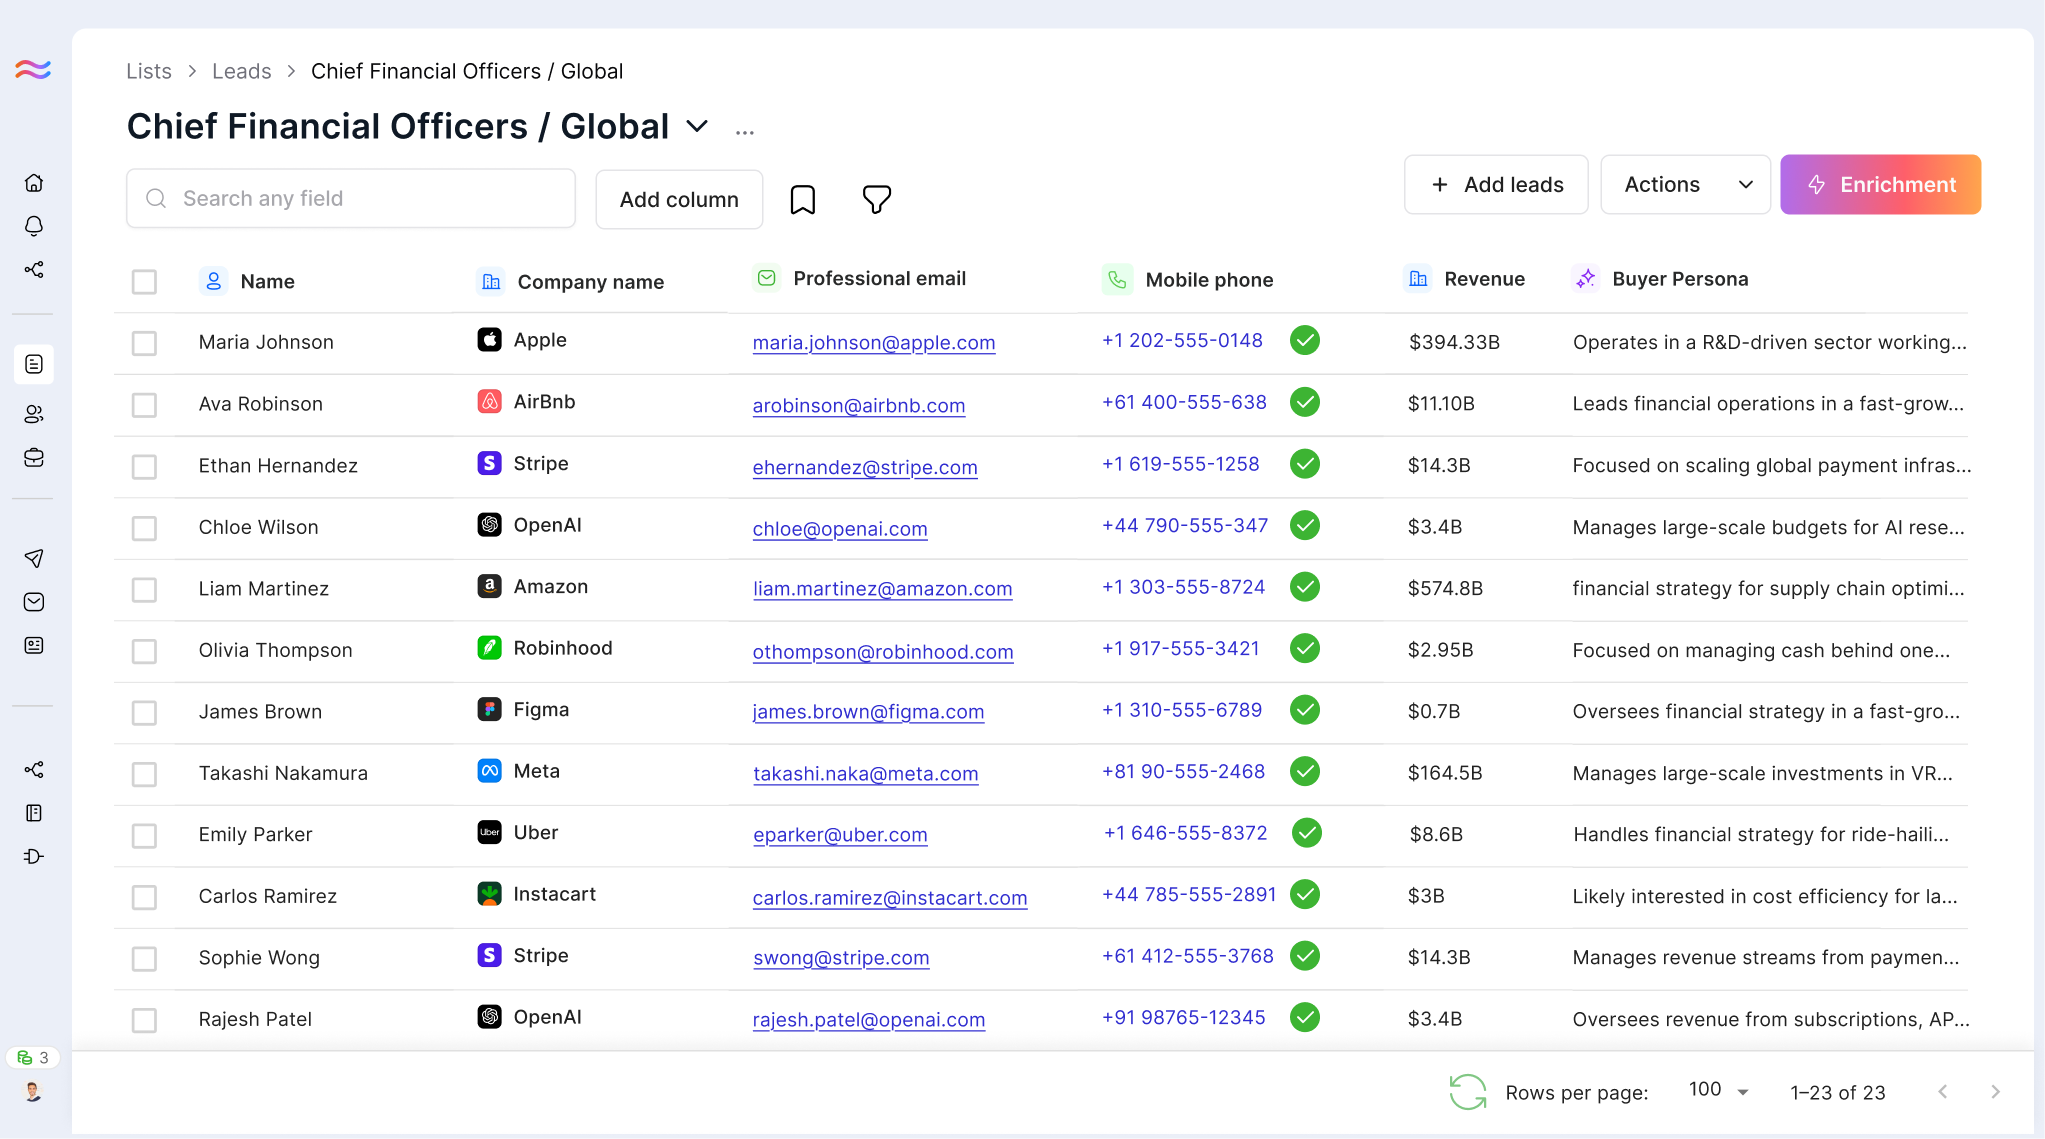Select the Takashi Nakamura row checkbox
Image resolution: width=2045 pixels, height=1139 pixels.
pyautogui.click(x=144, y=774)
